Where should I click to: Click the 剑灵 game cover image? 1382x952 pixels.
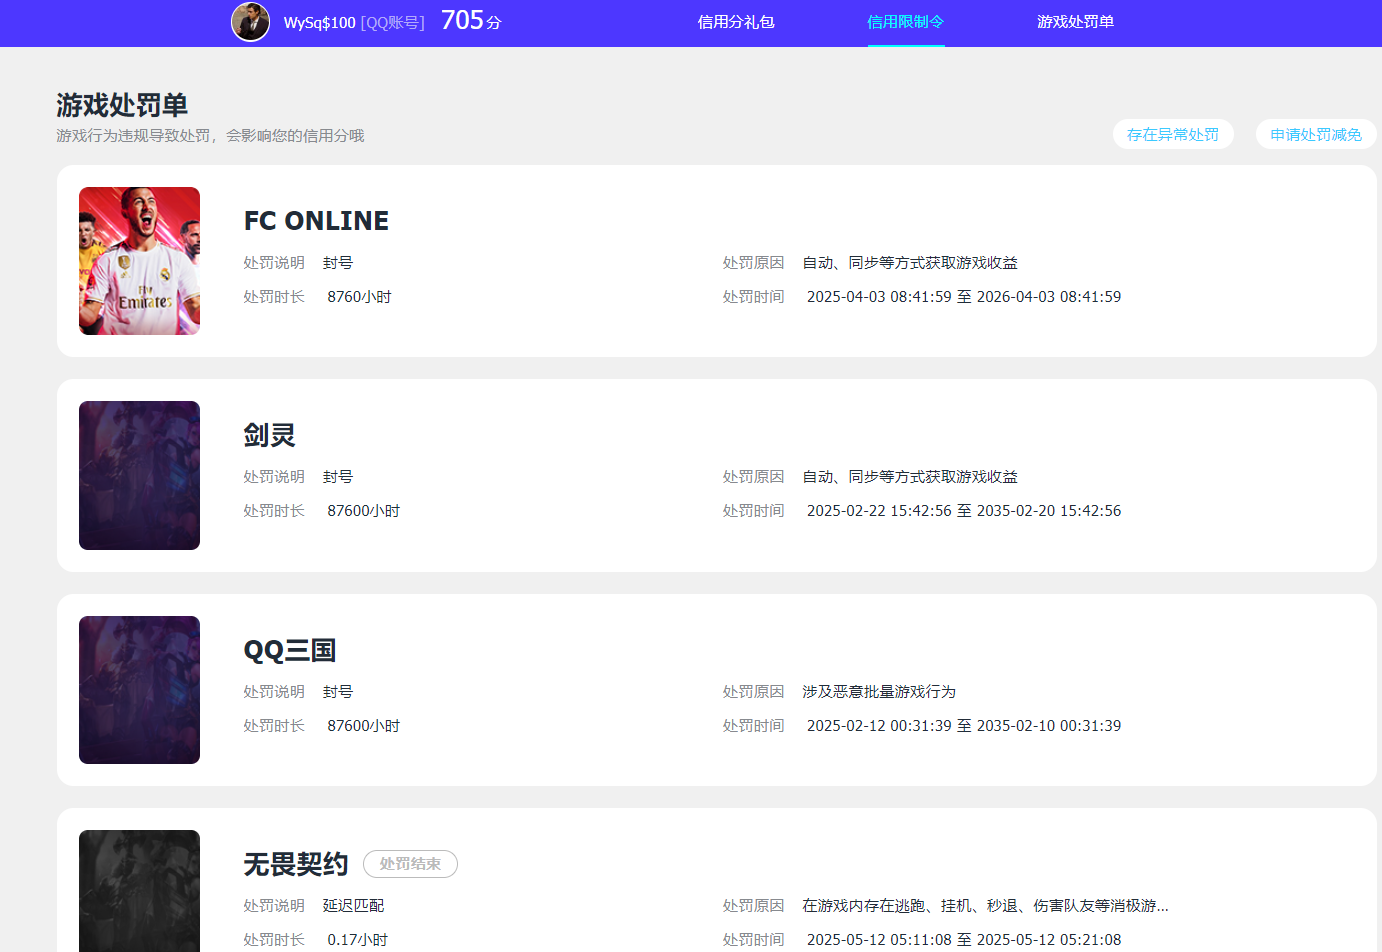[x=139, y=475]
